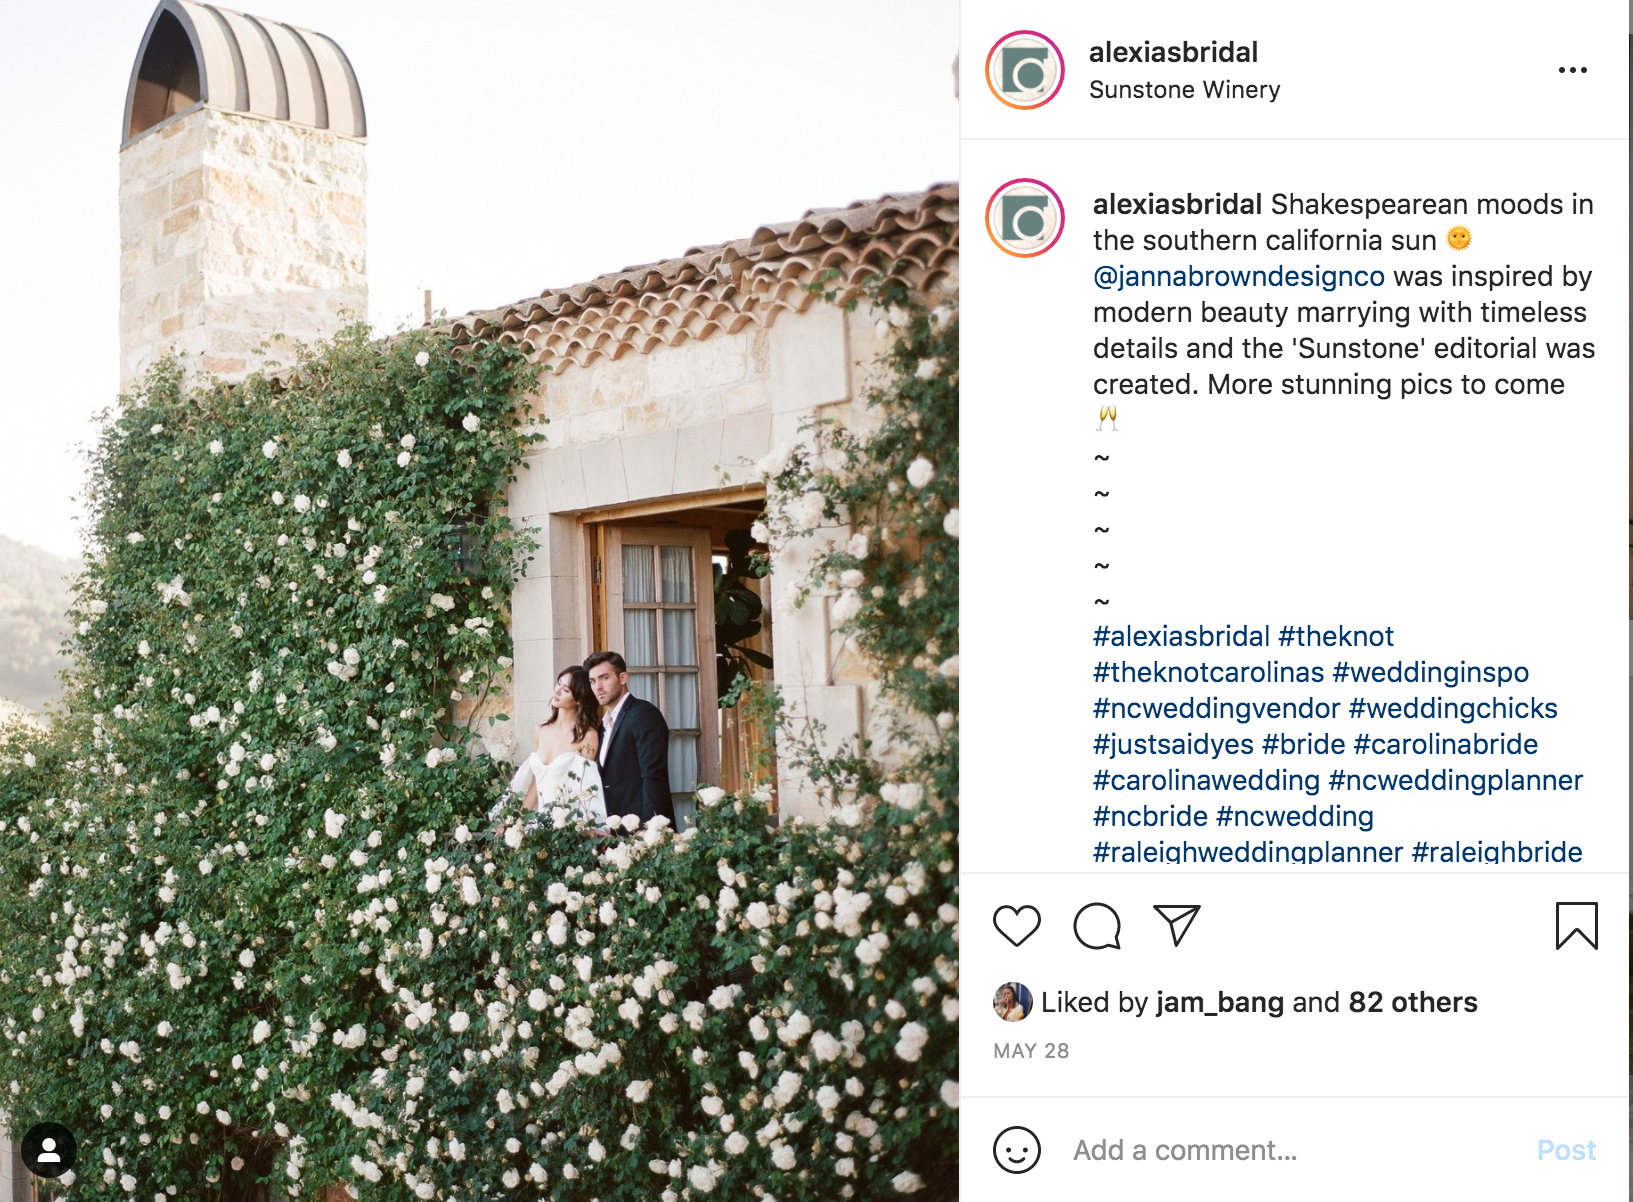Open the @jannabrowndesignco mention
Viewport: 1633px width, 1202px height.
tap(1239, 276)
